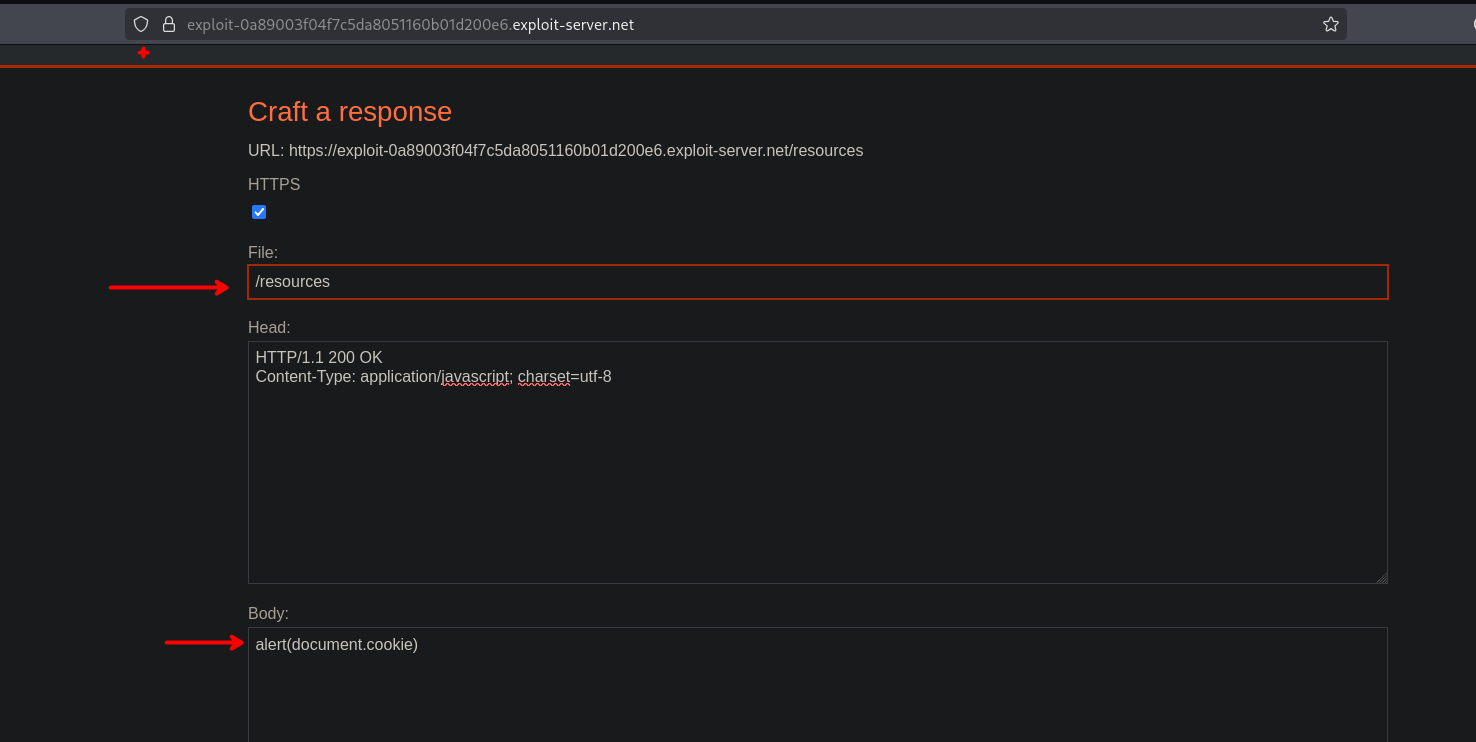The width and height of the screenshot is (1476, 742).
Task: Grab the Head textarea resize handle
Action: tap(1381, 577)
